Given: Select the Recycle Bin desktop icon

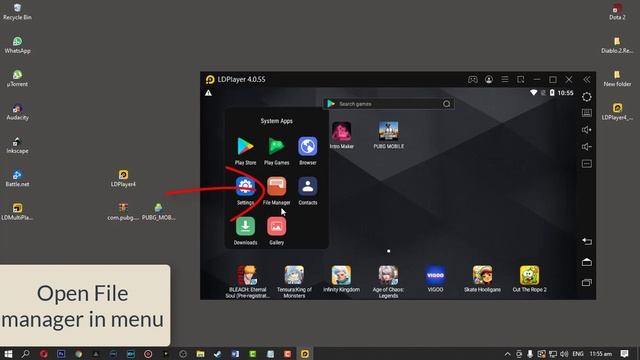Looking at the screenshot, I should click(x=17, y=11).
